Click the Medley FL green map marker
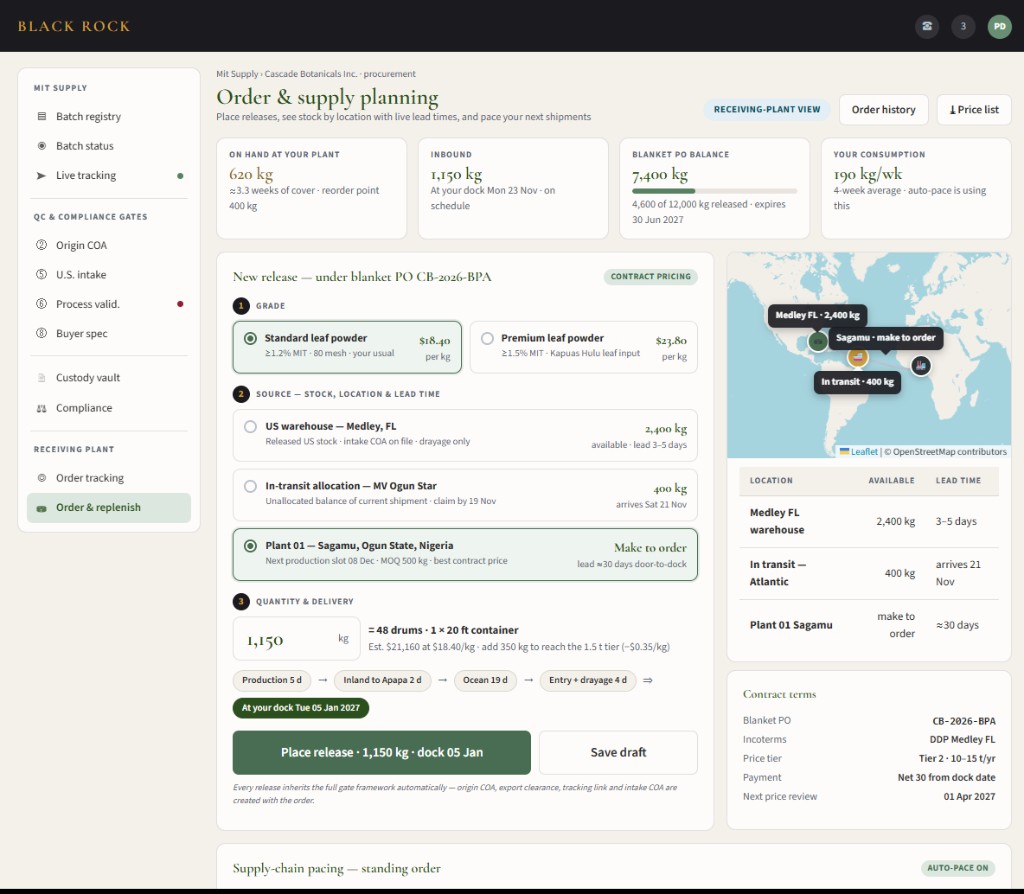 pos(818,341)
